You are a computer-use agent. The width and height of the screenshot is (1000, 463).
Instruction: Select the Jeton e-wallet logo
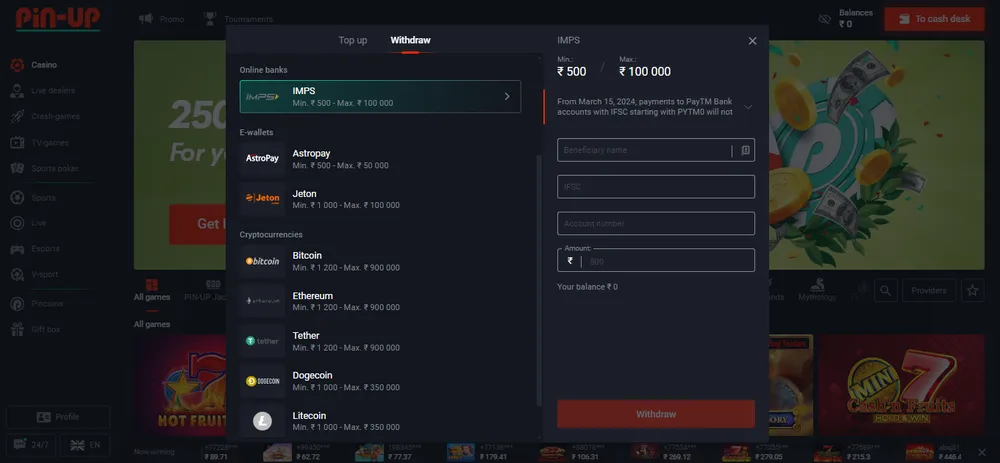point(262,198)
